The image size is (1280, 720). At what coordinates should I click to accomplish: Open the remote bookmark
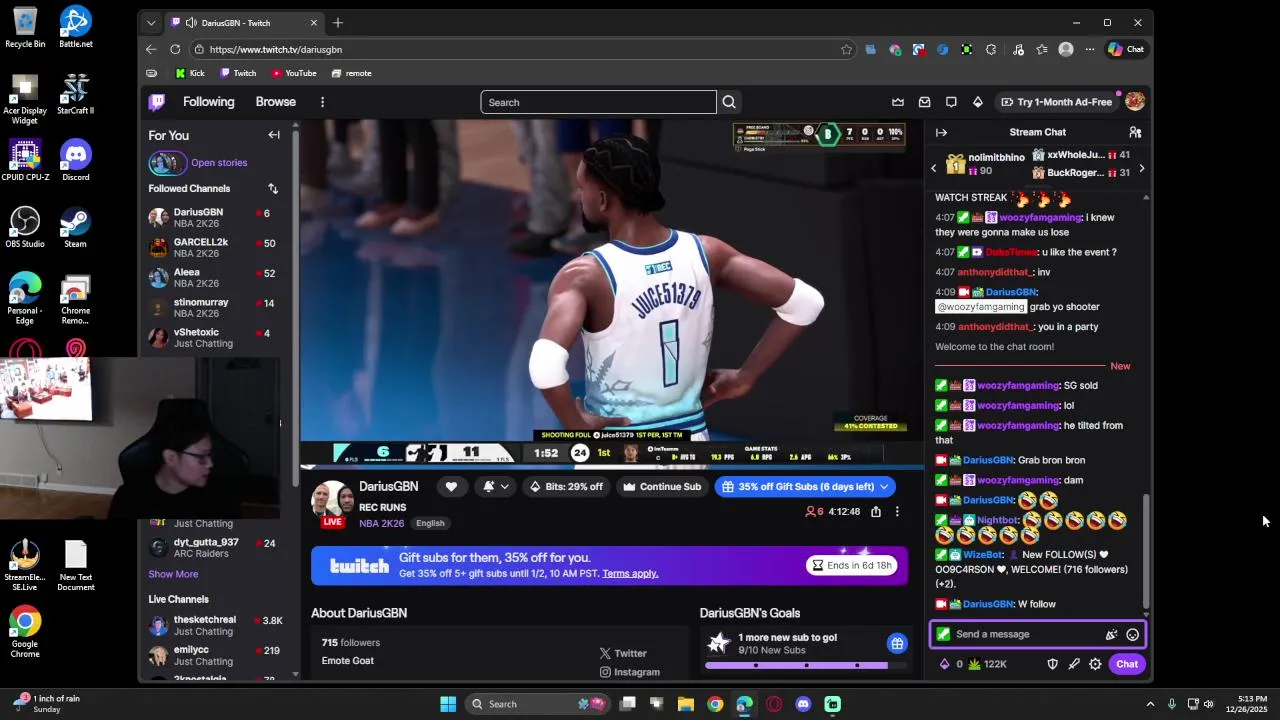[x=351, y=73]
